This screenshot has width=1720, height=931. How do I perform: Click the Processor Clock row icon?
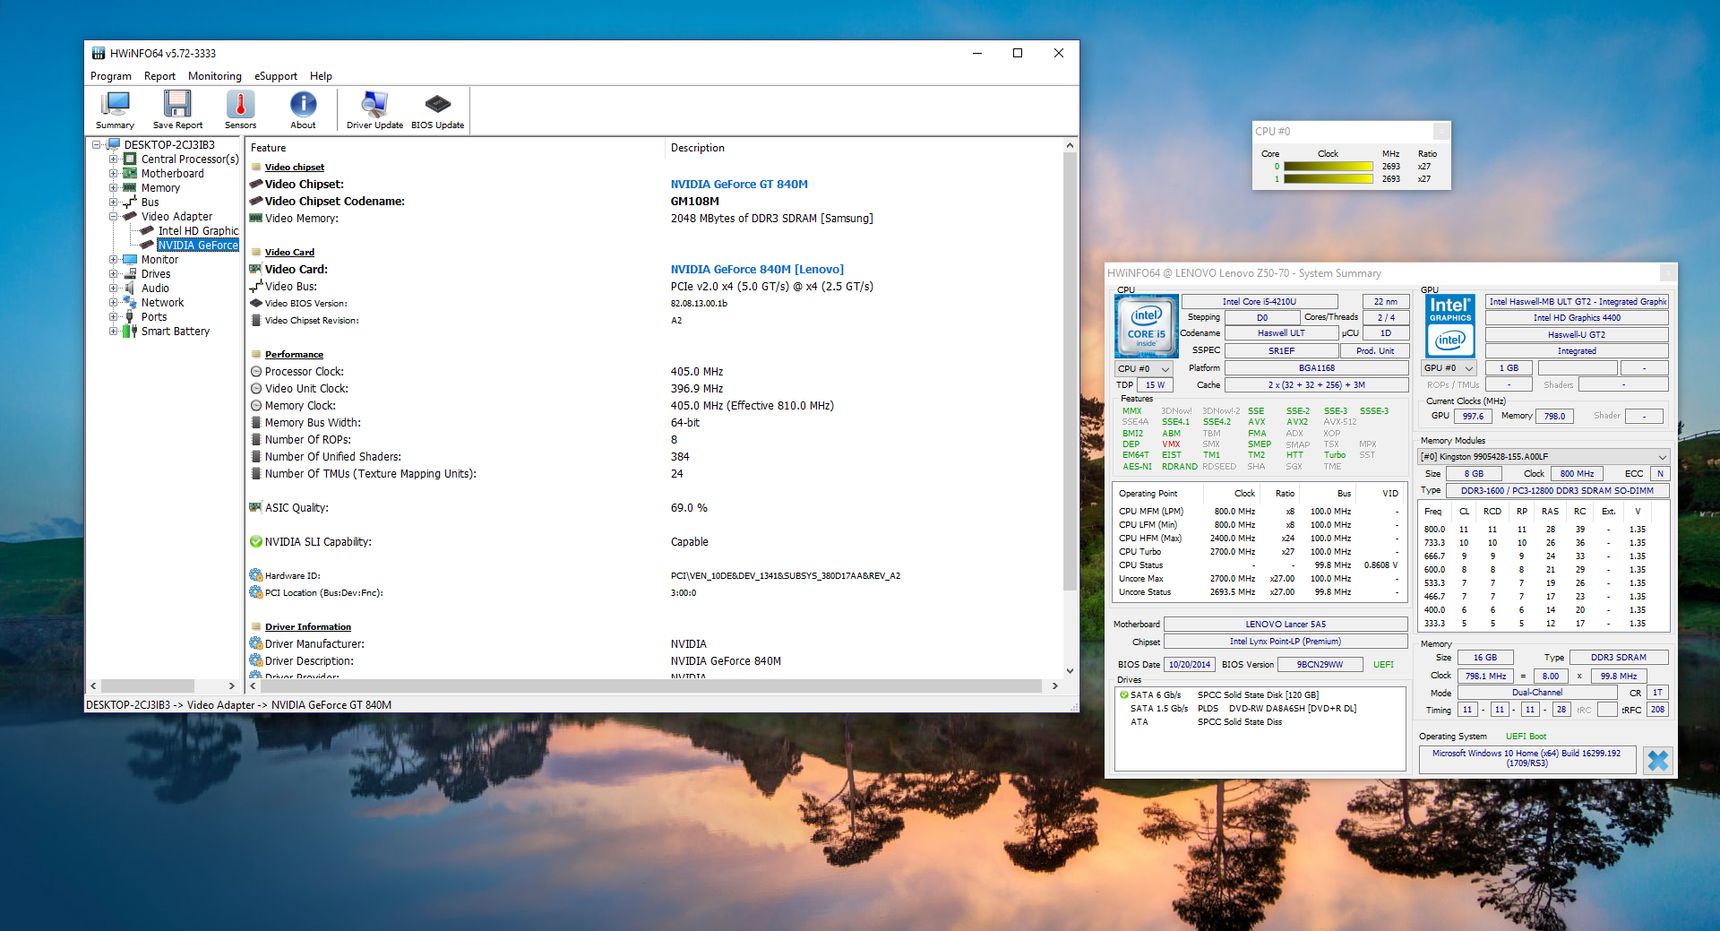[x=256, y=372]
